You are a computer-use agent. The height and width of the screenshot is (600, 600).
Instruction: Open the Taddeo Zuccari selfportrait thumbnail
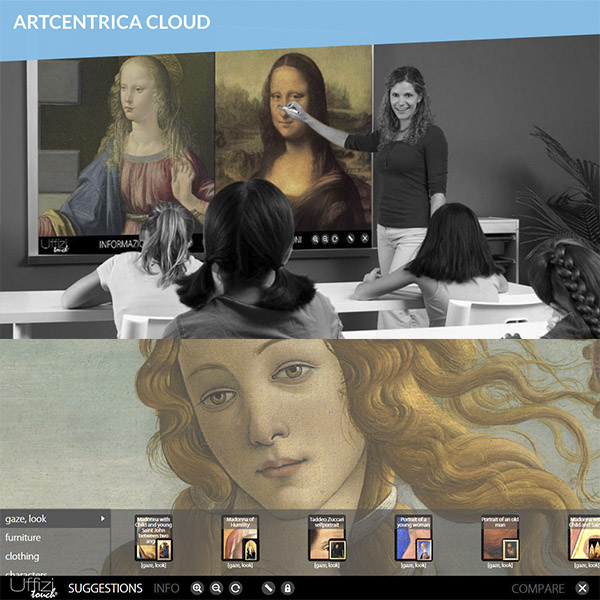(x=327, y=538)
